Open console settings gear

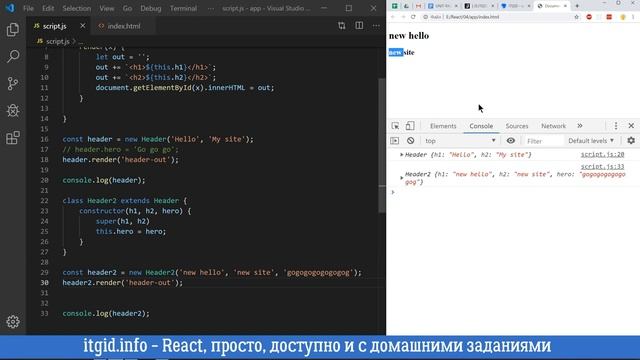tap(631, 141)
